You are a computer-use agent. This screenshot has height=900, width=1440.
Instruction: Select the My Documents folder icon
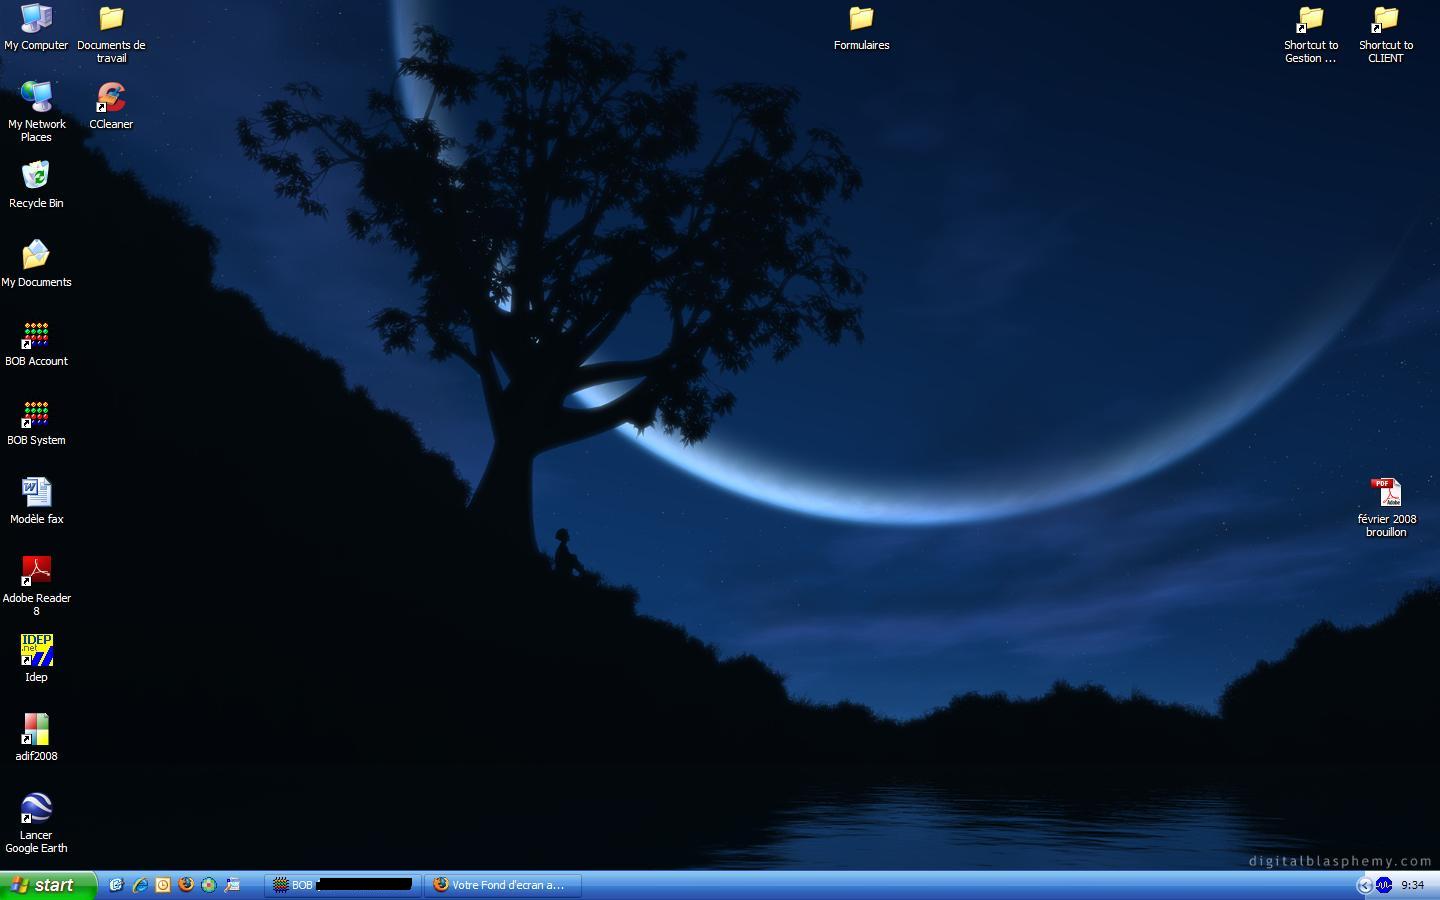[x=36, y=264]
